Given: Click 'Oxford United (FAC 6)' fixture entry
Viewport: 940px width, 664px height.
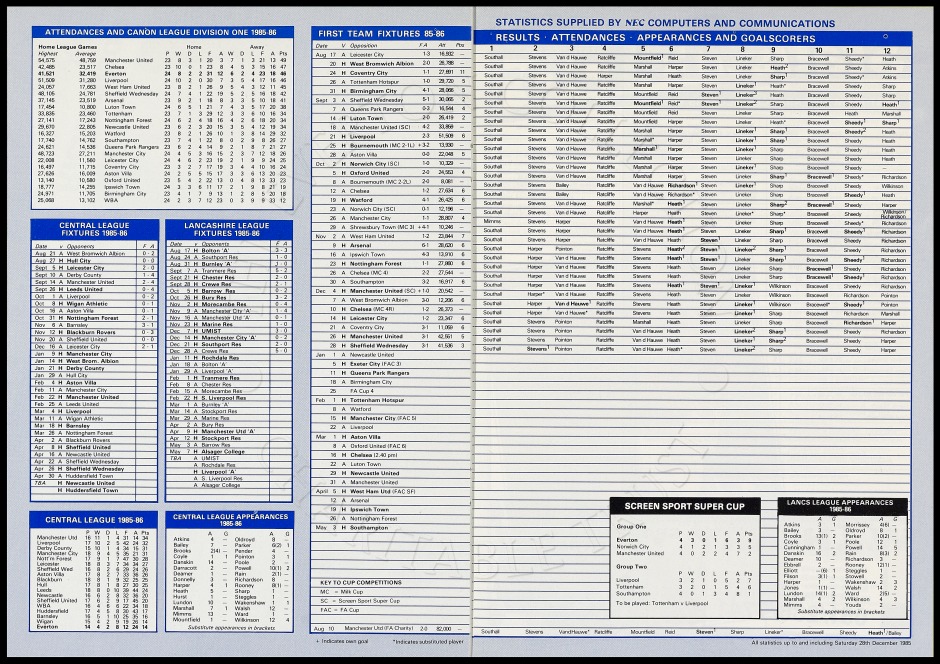Looking at the screenshot, I should 379,446.
